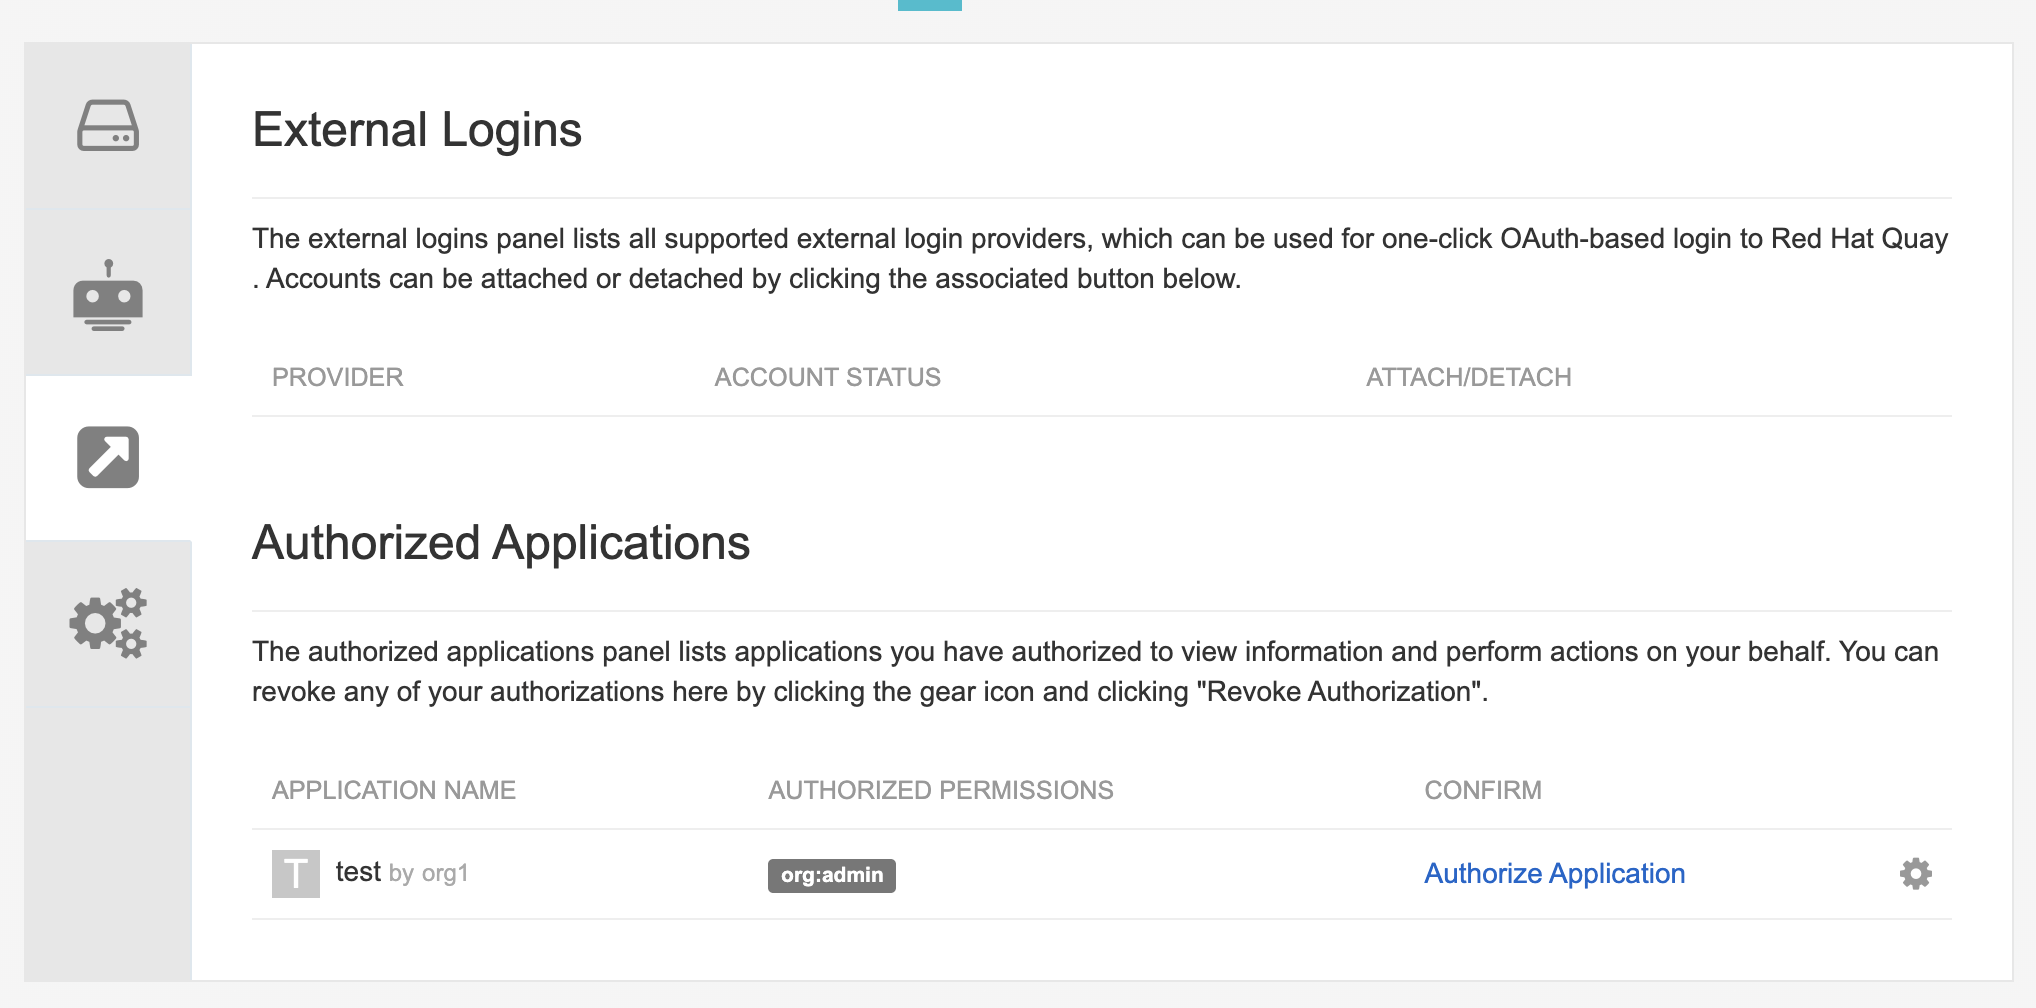Click the ACCOUNT STATUS column header

point(827,377)
